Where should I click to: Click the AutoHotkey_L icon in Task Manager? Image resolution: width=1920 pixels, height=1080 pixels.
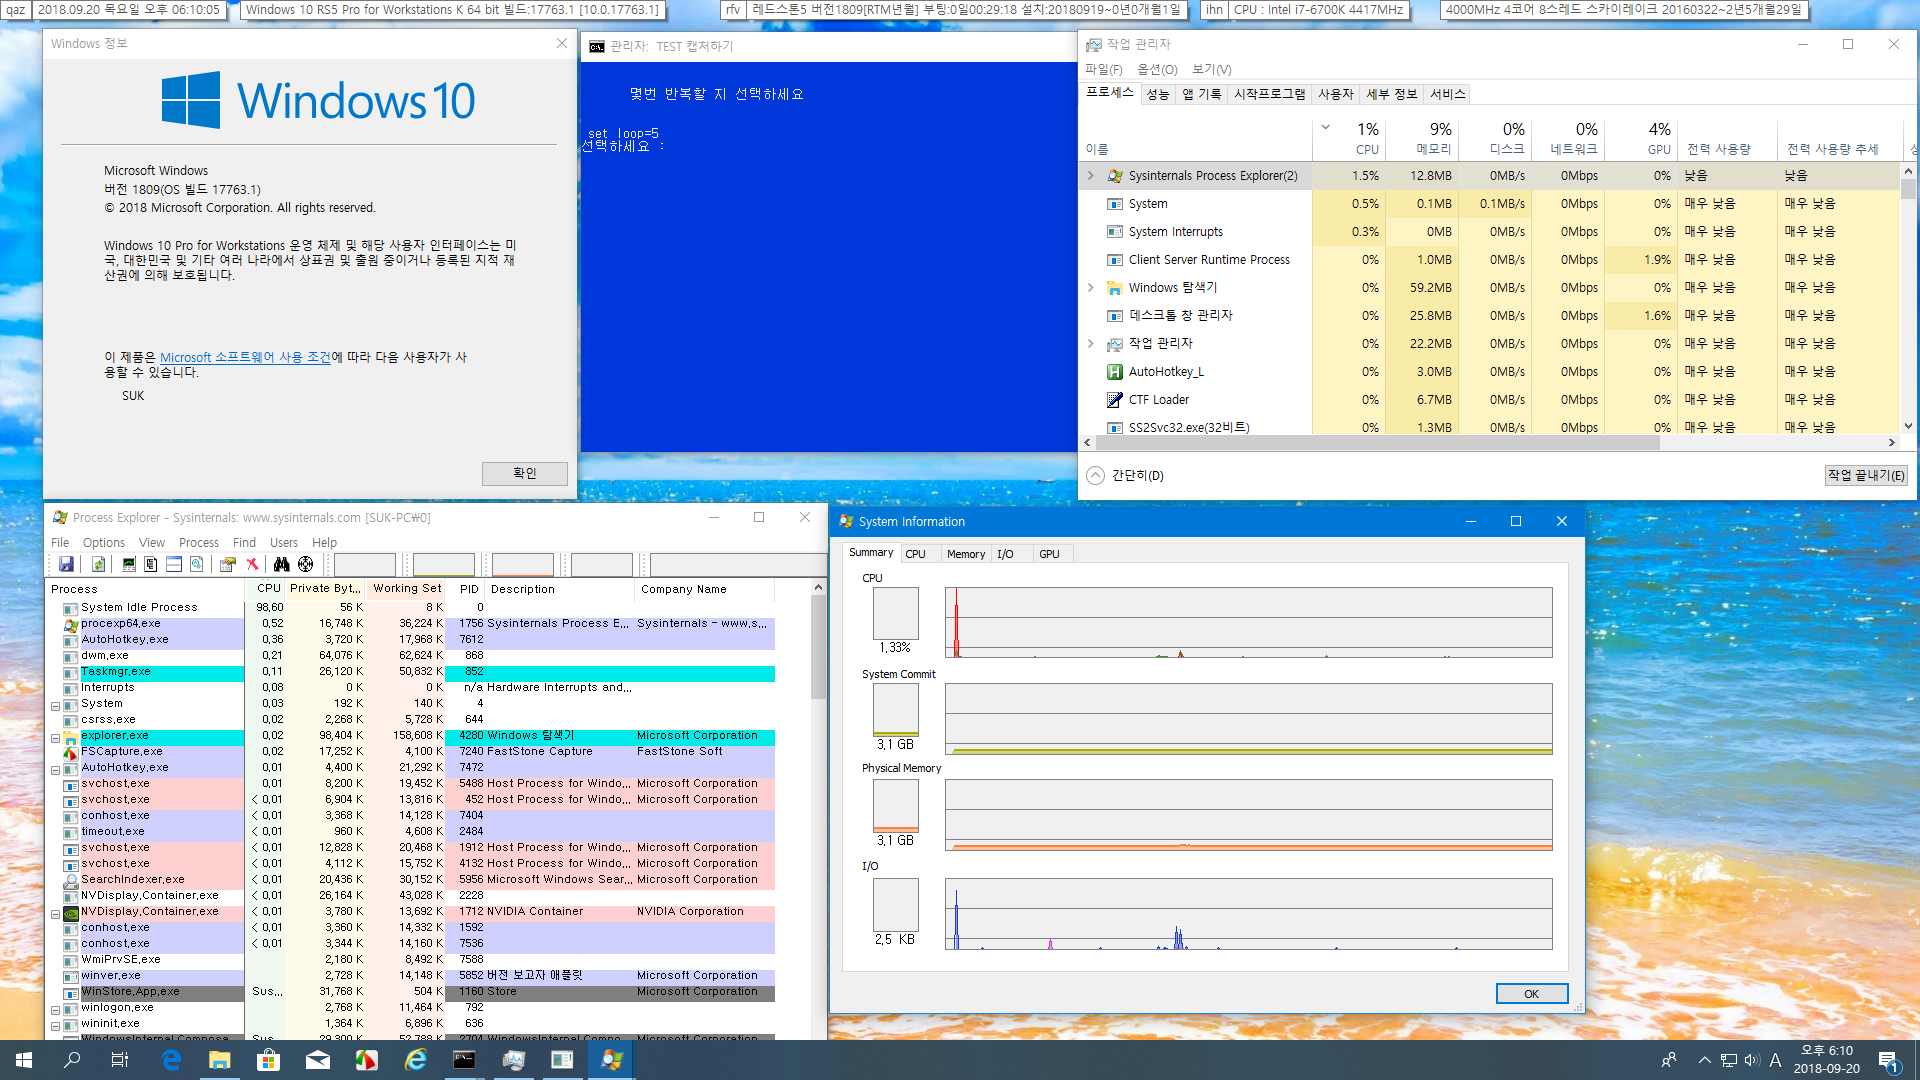[1115, 372]
